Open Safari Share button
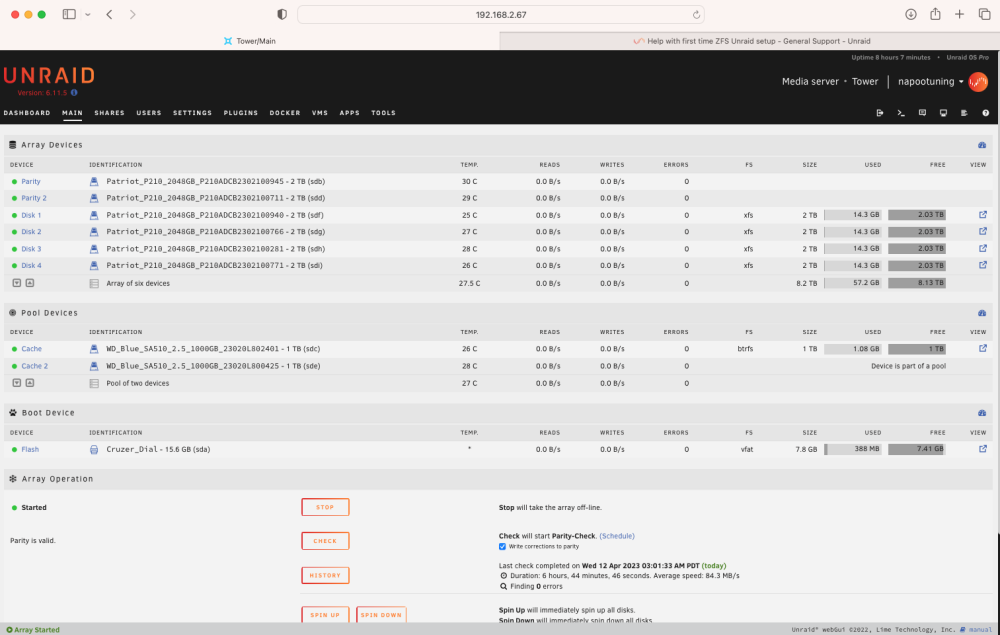The image size is (1000, 635). [x=935, y=14]
